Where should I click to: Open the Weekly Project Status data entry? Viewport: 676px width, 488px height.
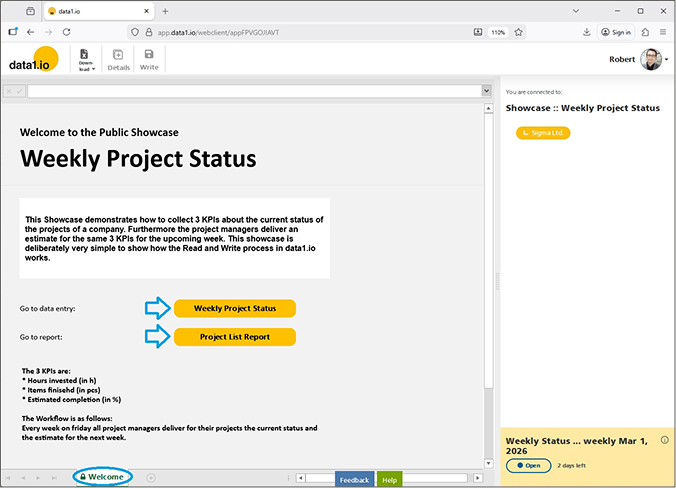tap(235, 308)
